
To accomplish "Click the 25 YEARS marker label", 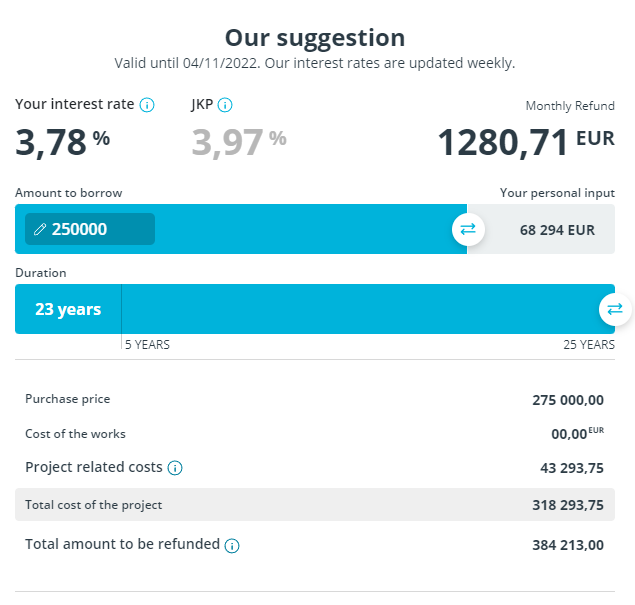I will click(589, 345).
